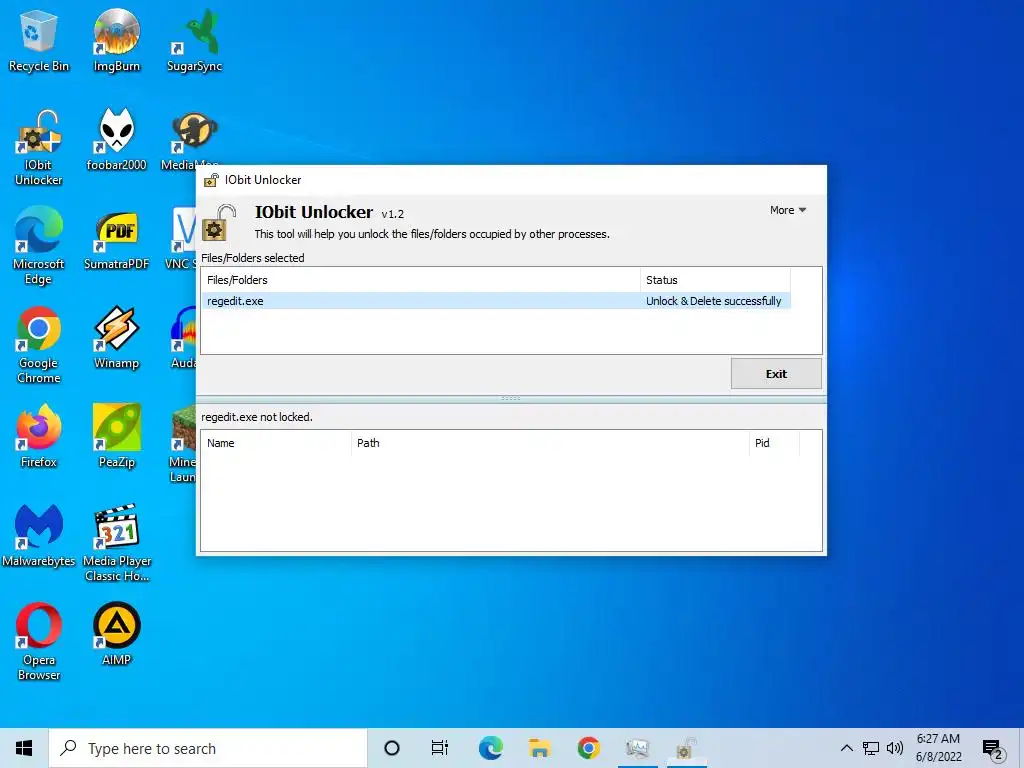Open Cortana from the taskbar
1024x768 pixels.
pos(391,748)
